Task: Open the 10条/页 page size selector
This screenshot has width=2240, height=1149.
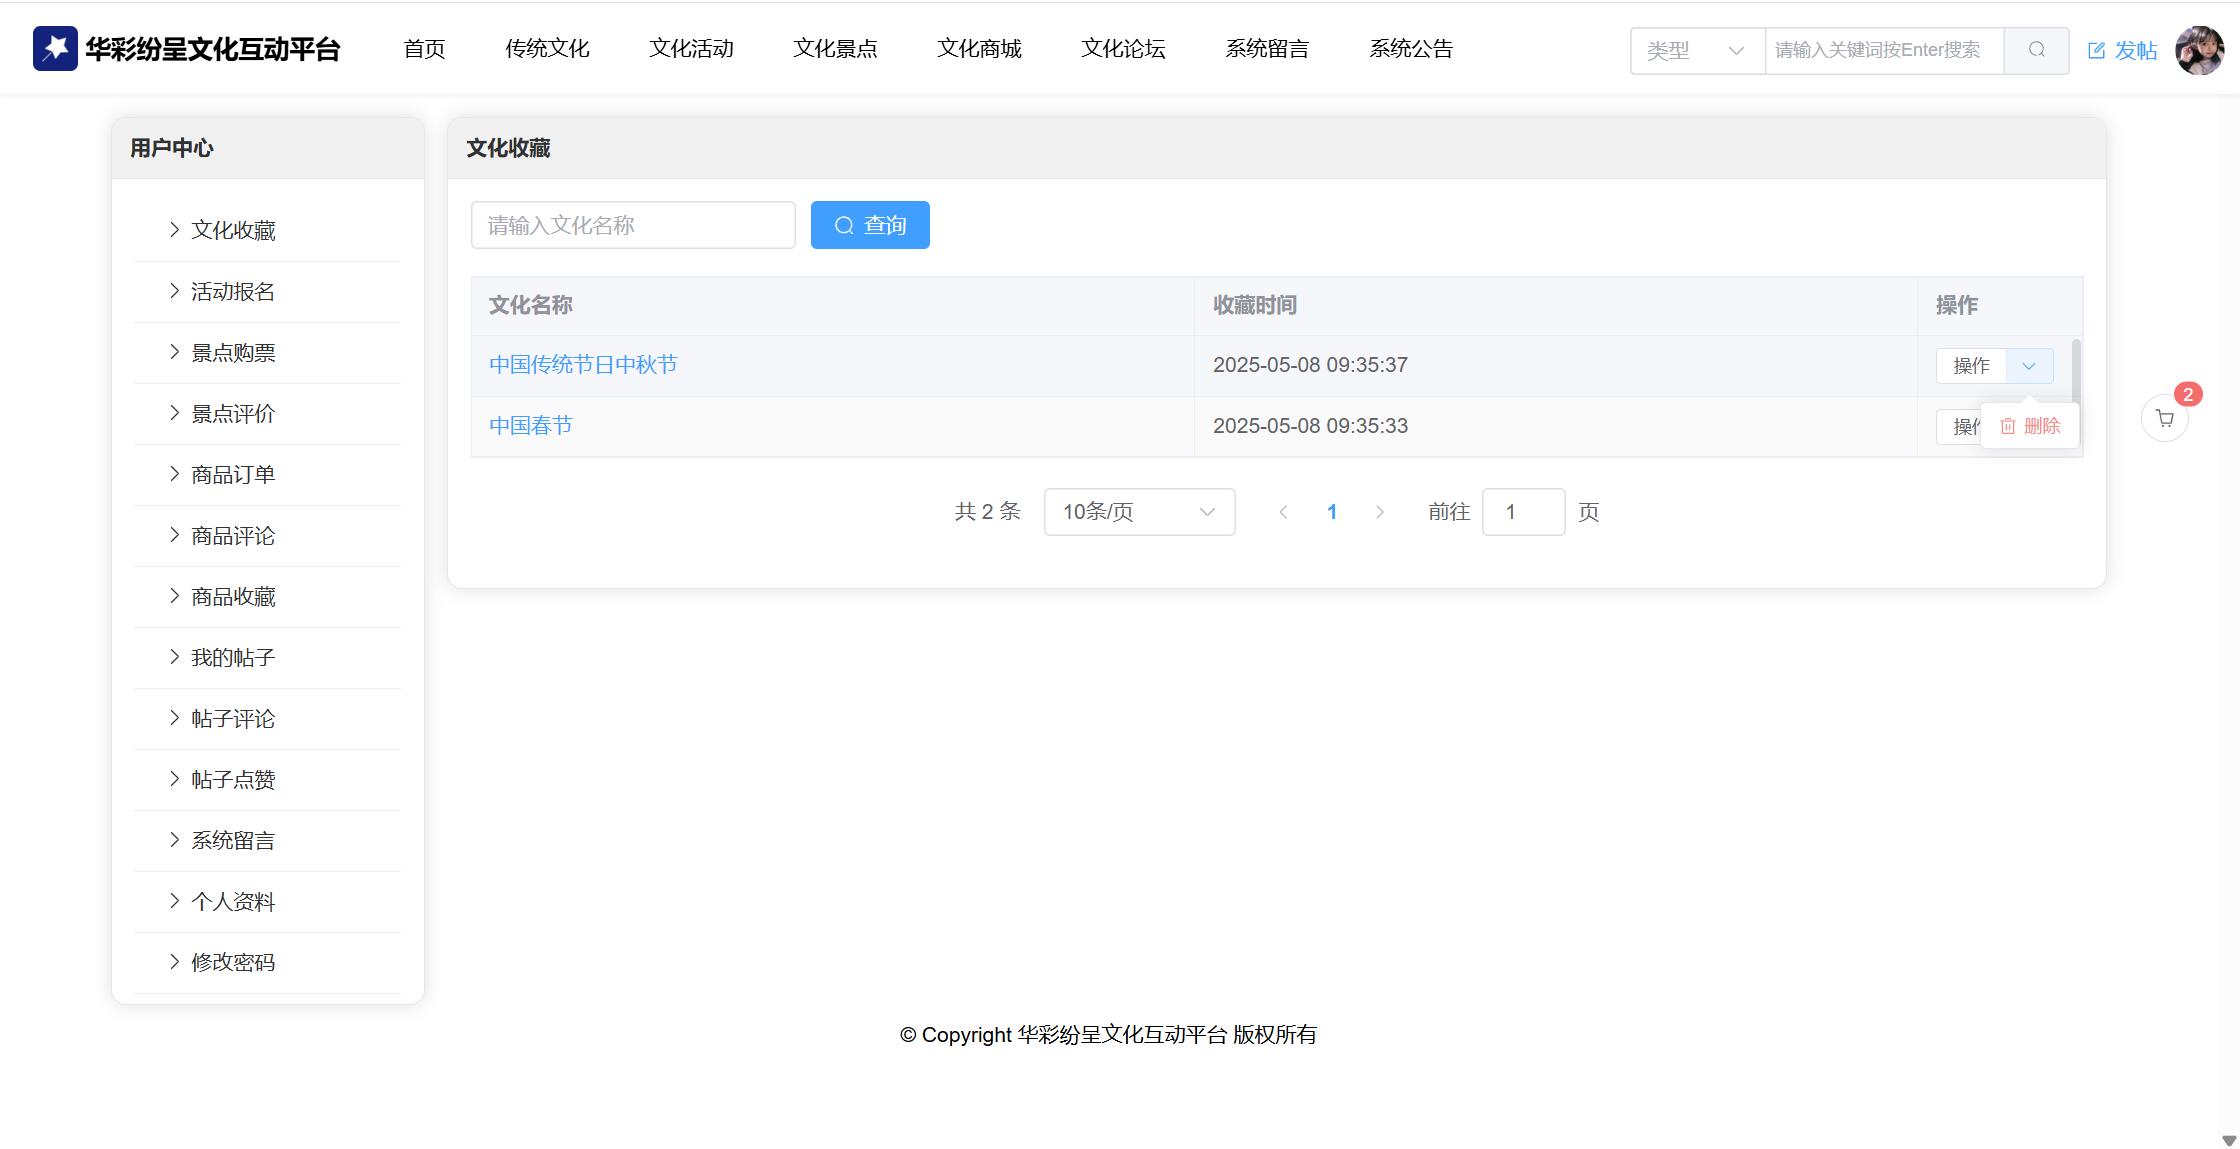Action: (x=1139, y=512)
